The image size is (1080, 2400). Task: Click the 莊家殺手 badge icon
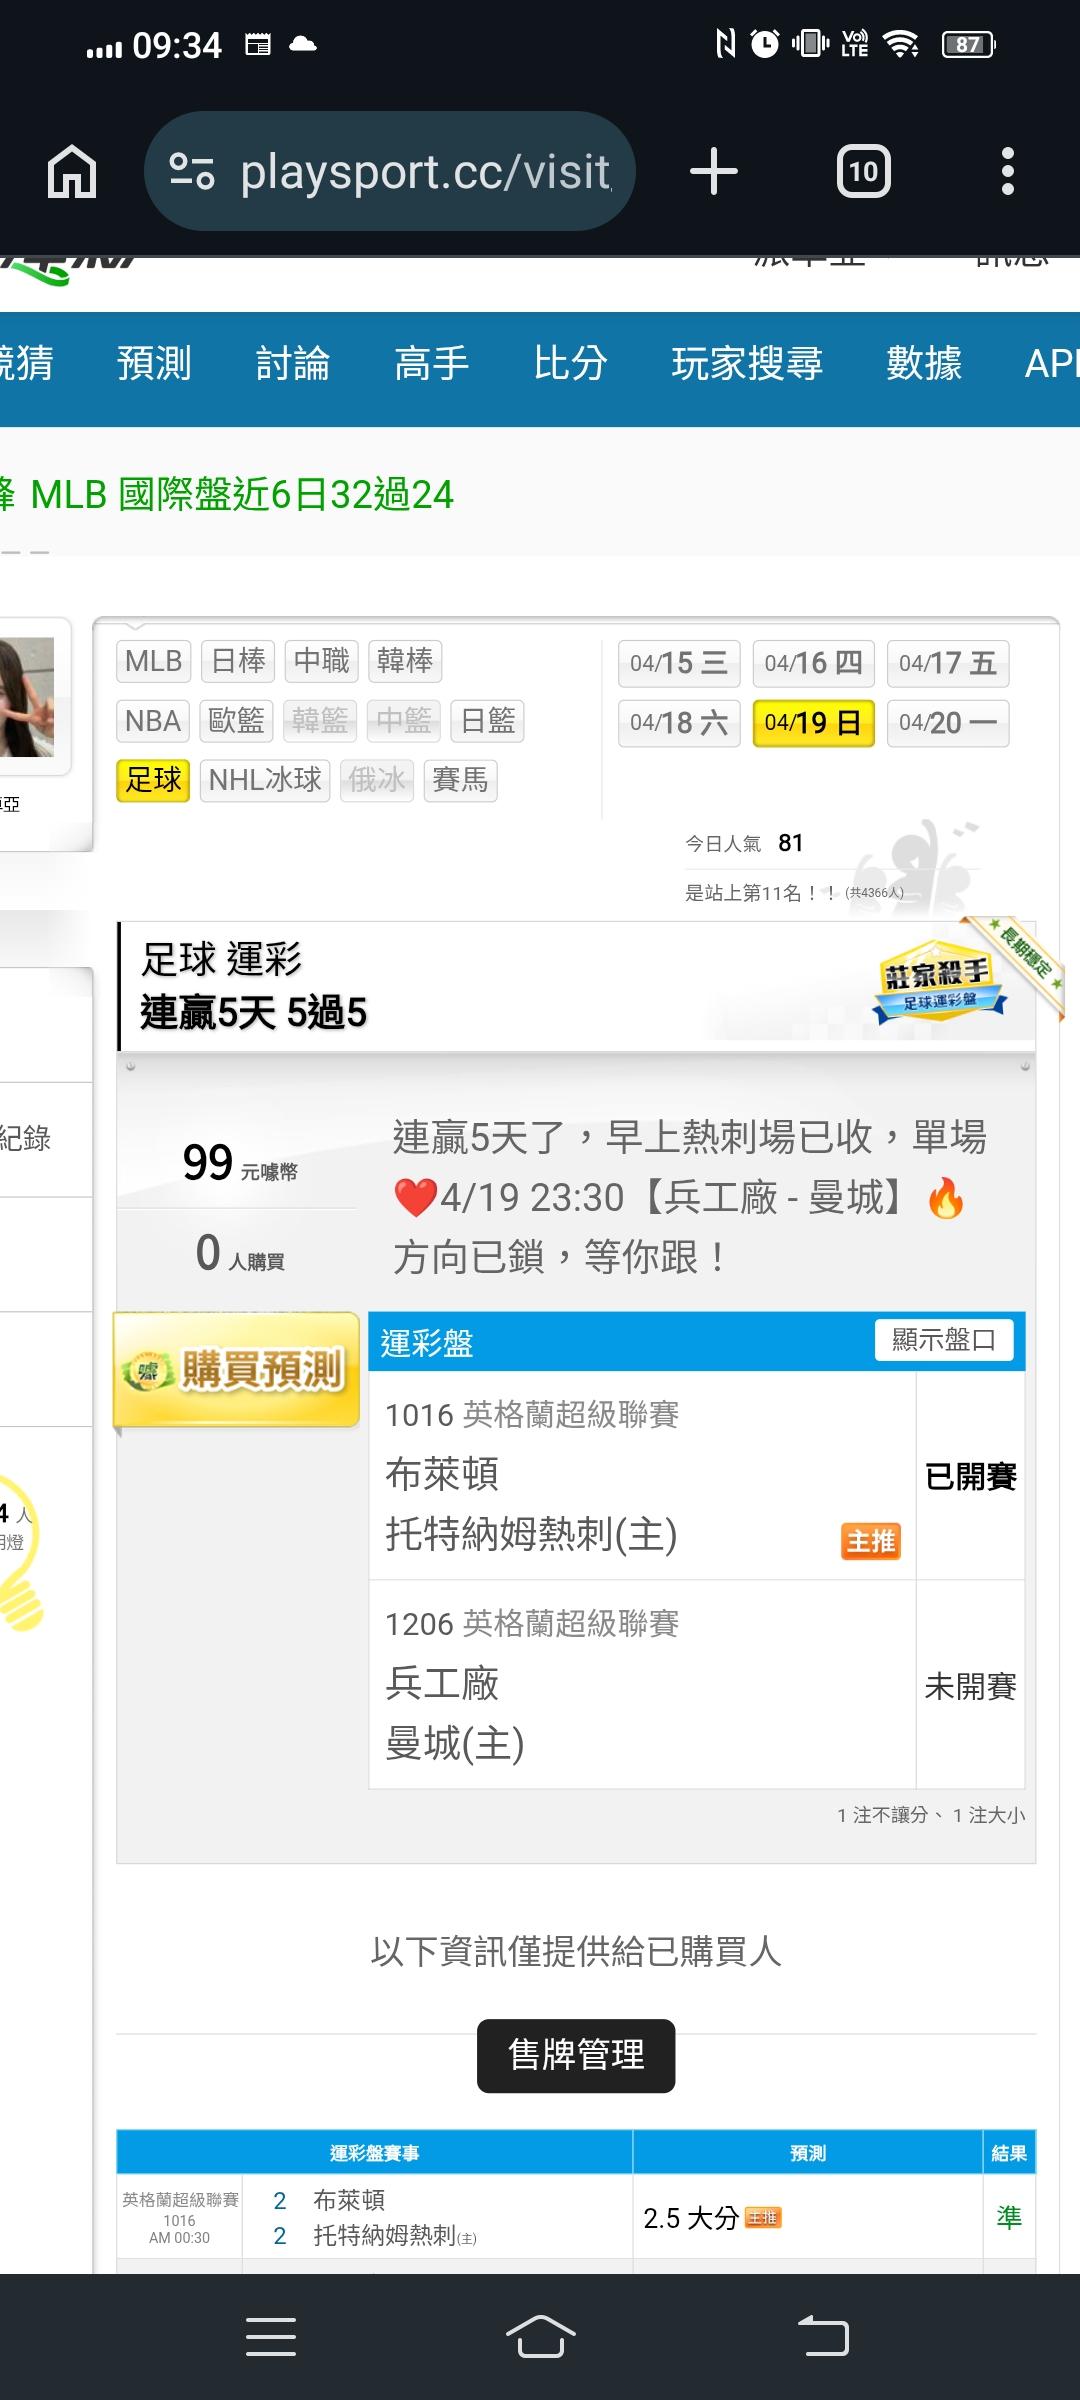(x=938, y=980)
